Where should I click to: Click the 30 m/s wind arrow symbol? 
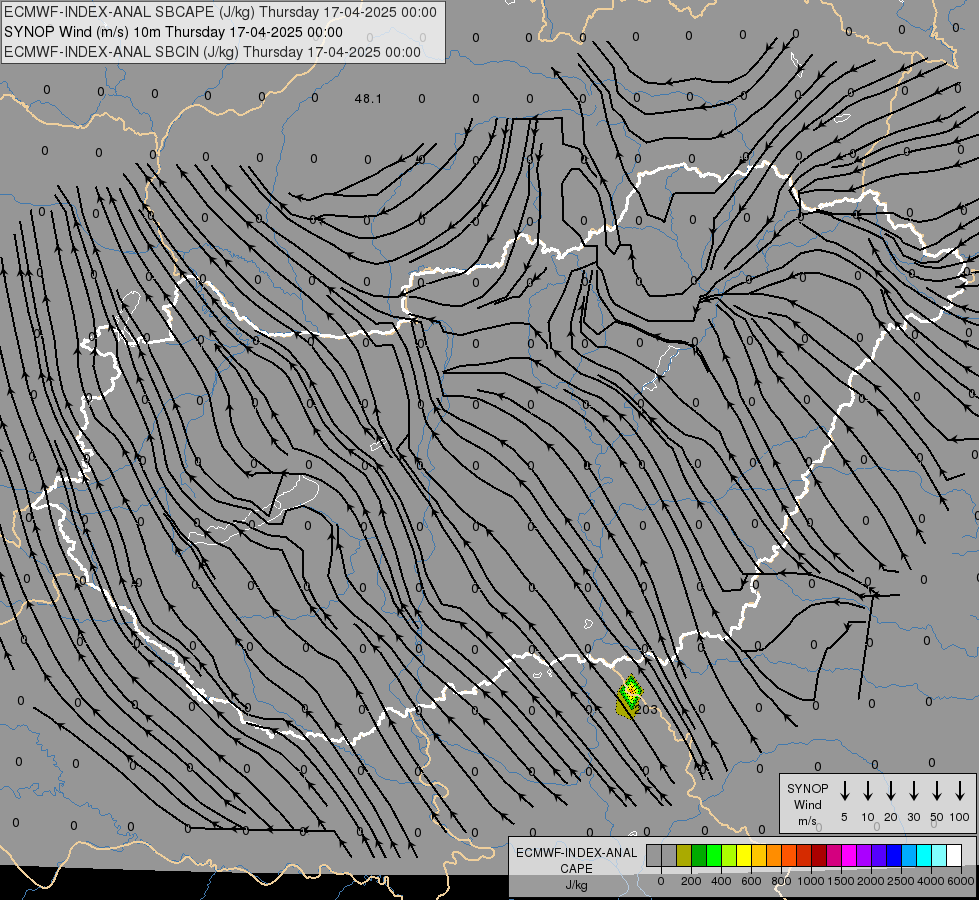(913, 791)
